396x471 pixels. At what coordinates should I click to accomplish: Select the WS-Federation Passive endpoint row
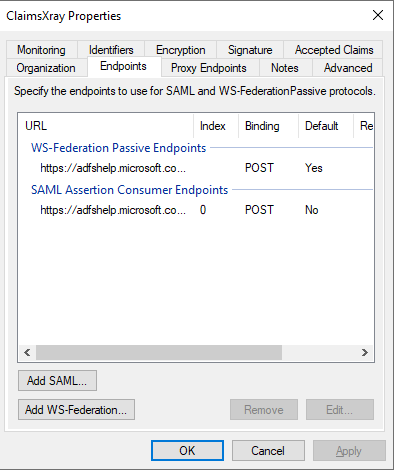pos(196,168)
